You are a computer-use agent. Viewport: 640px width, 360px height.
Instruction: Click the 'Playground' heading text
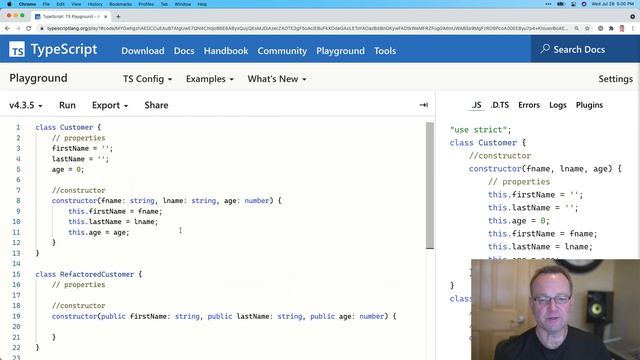[x=38, y=78]
